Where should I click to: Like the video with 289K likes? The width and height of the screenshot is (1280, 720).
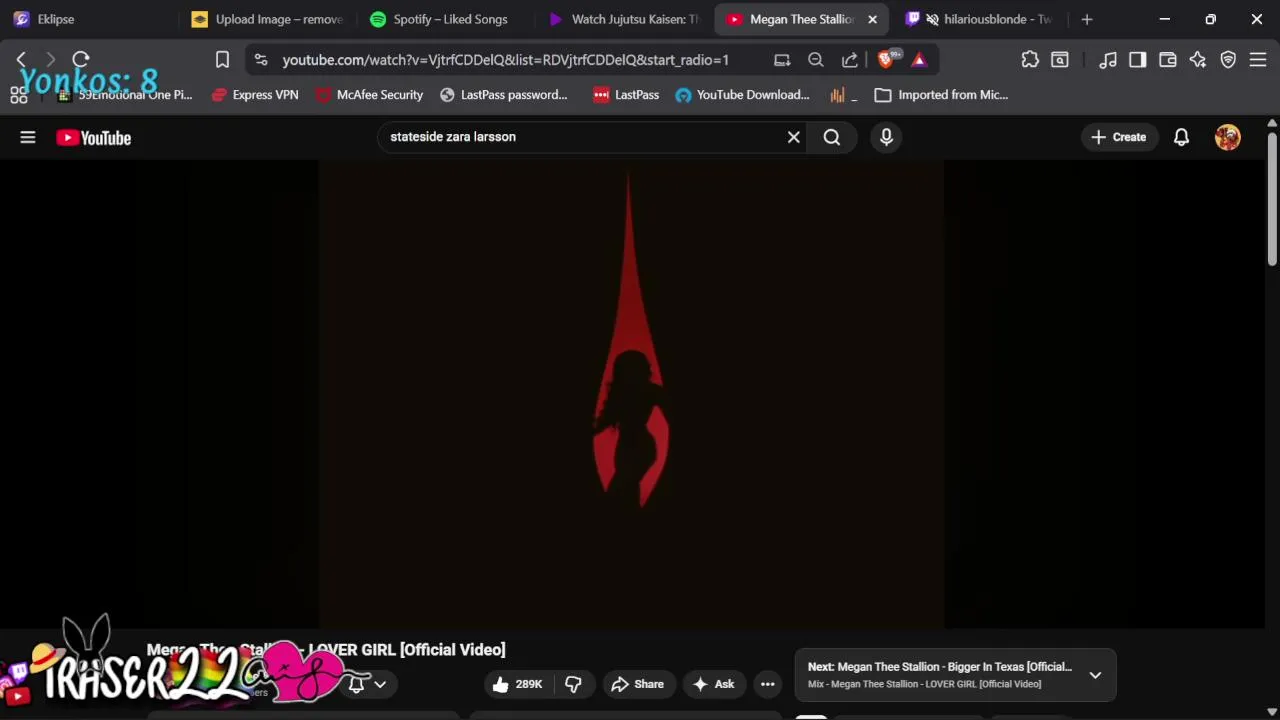pyautogui.click(x=517, y=684)
